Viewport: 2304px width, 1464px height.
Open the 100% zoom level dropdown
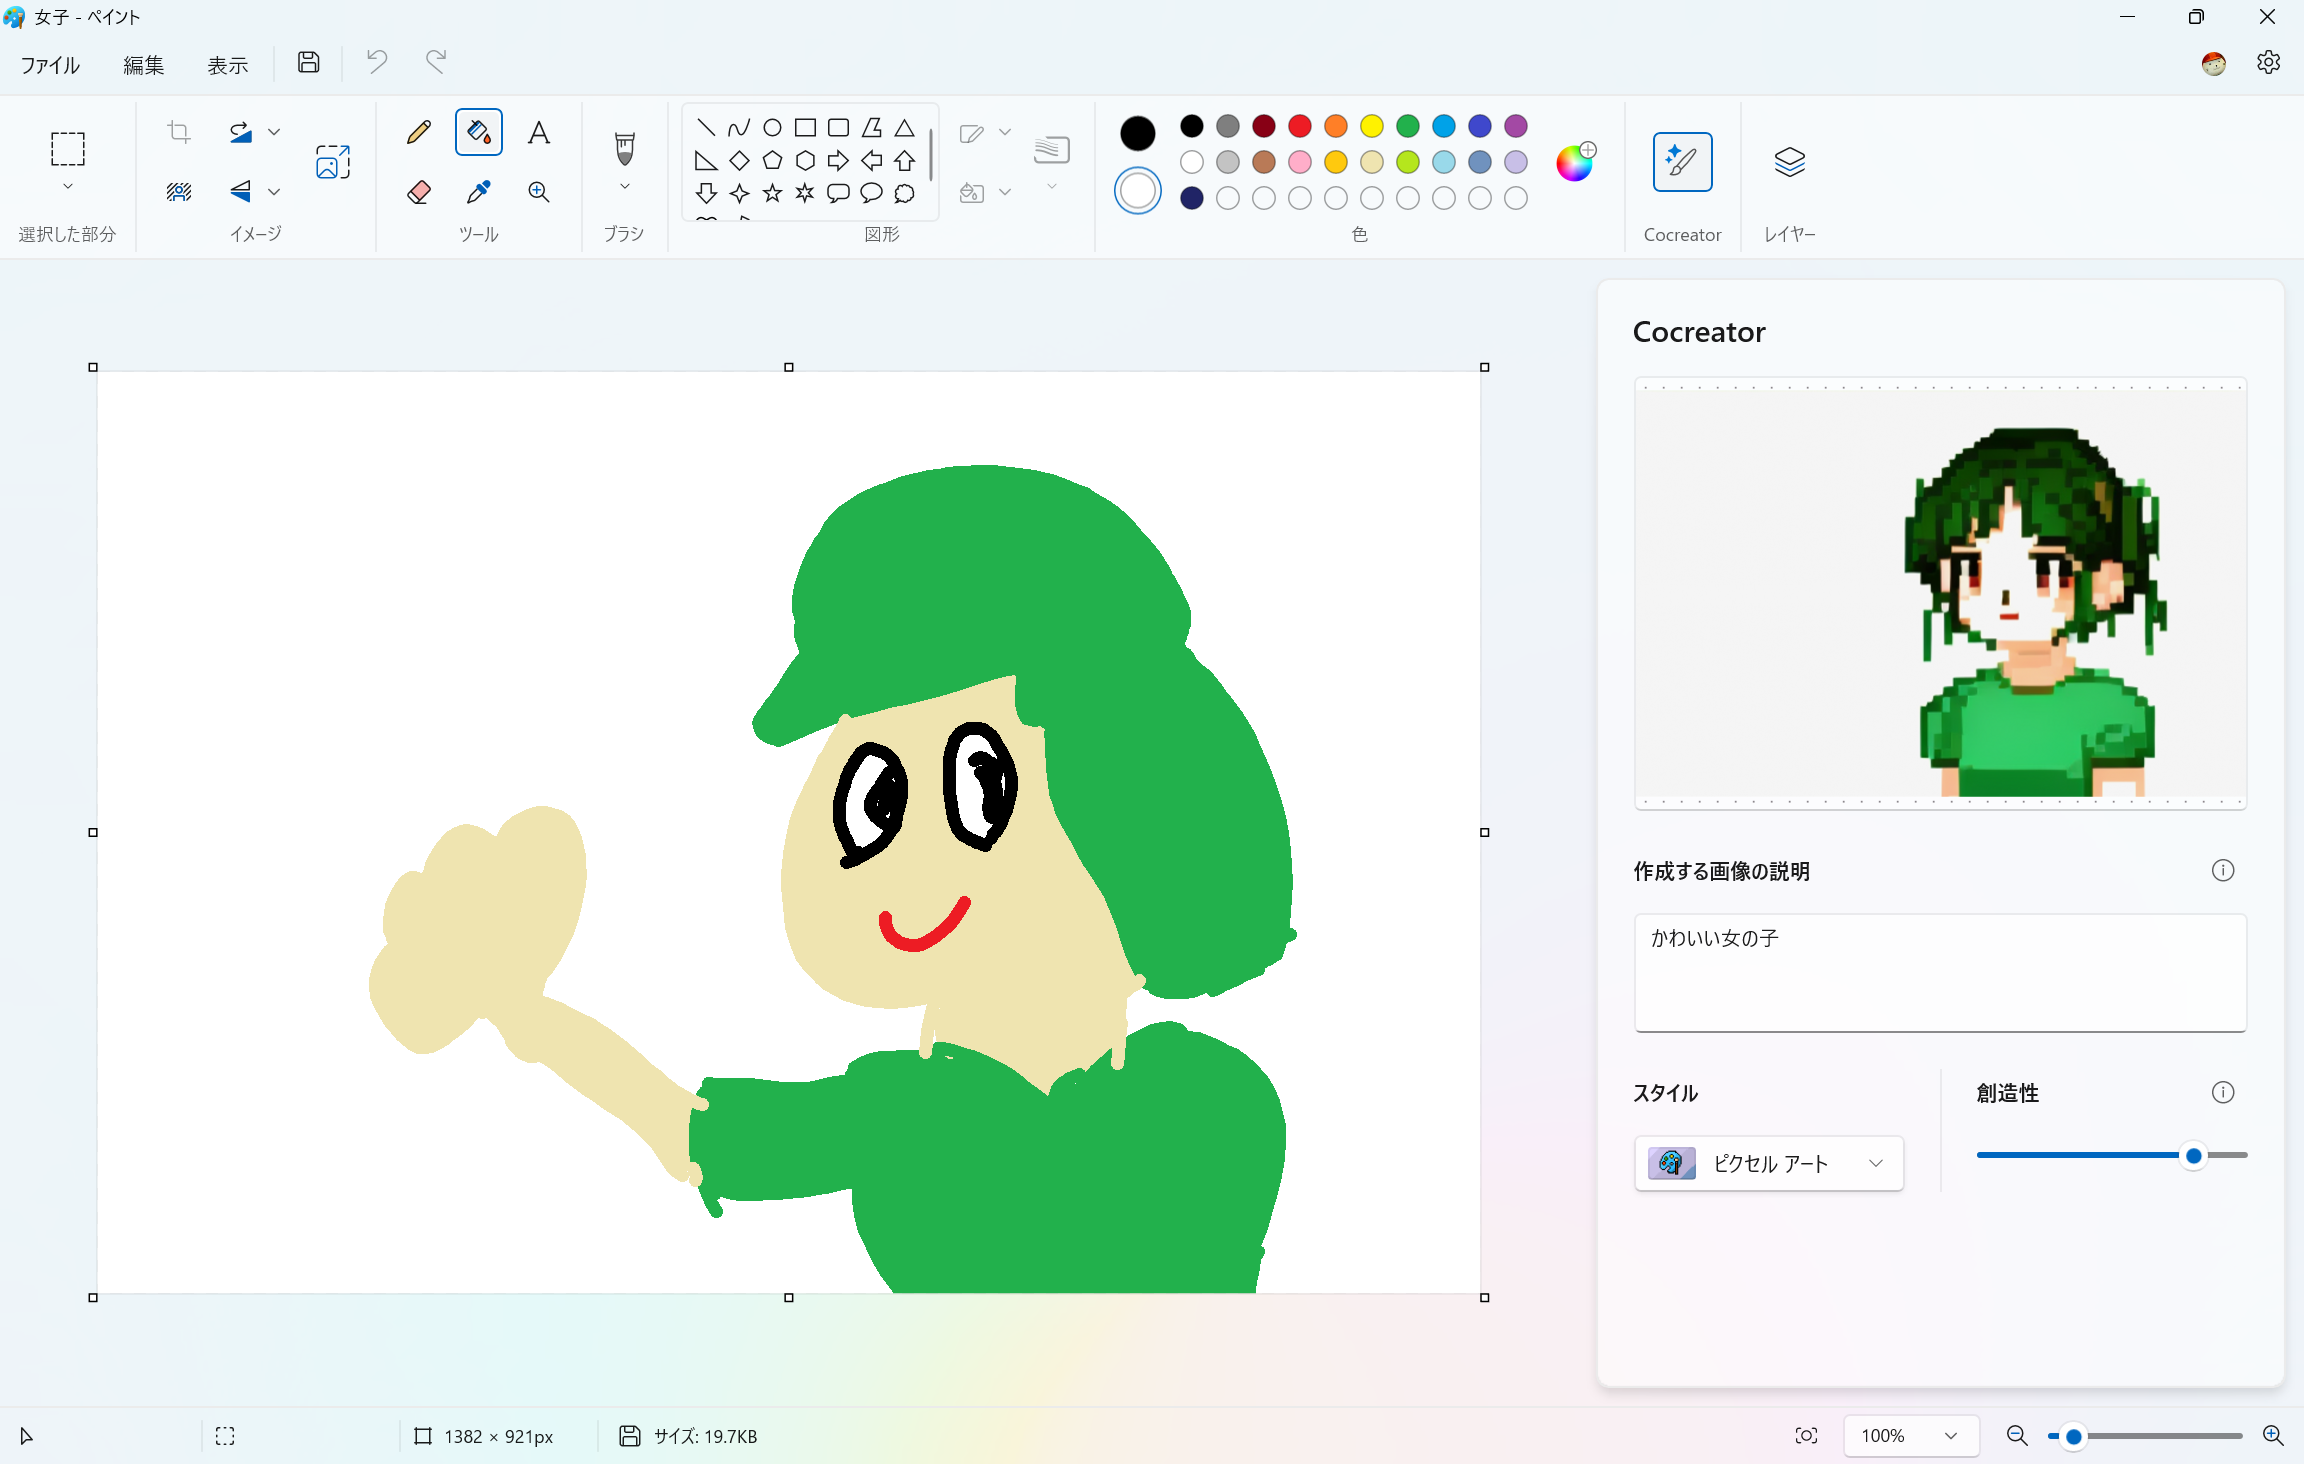click(x=1911, y=1435)
